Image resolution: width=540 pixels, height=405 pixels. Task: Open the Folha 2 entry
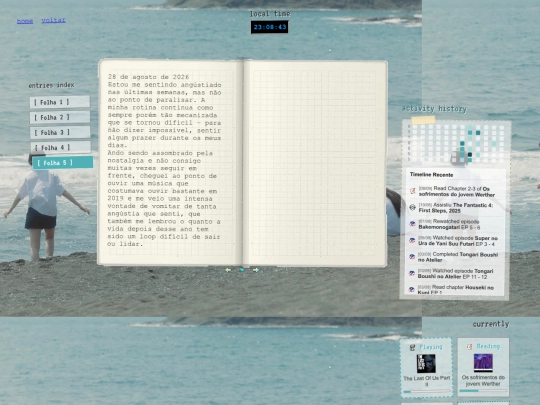tap(60, 117)
